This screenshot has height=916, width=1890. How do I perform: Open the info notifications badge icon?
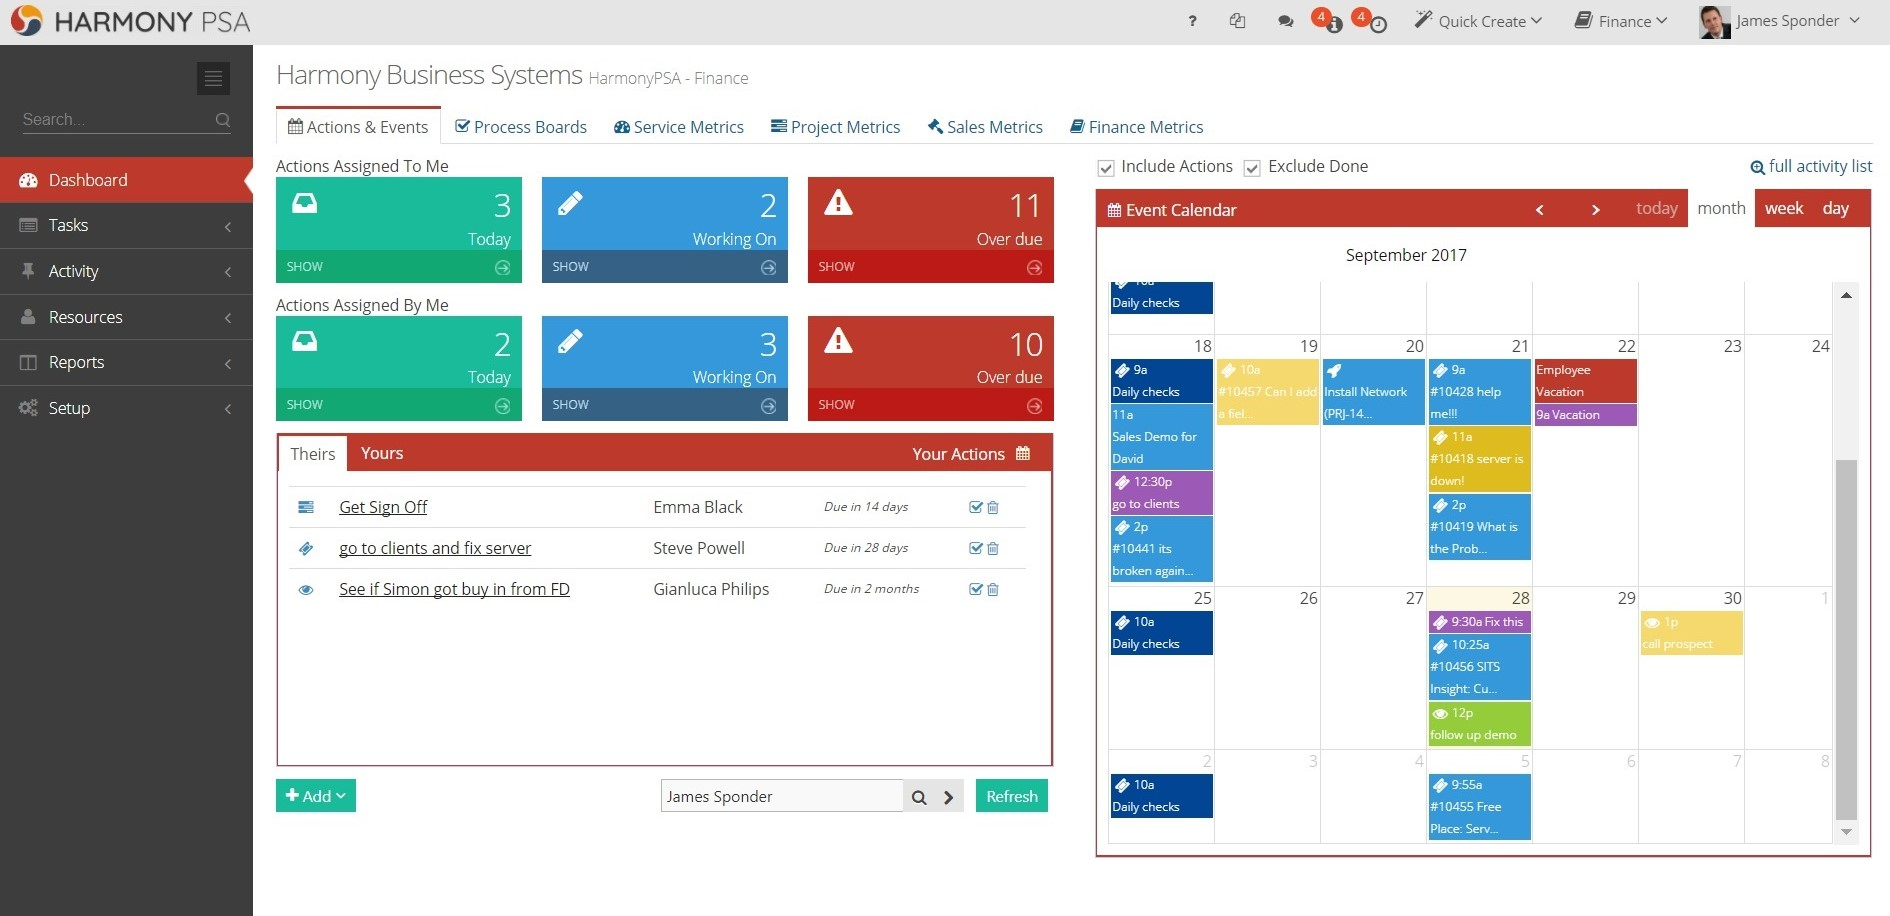tap(1328, 20)
